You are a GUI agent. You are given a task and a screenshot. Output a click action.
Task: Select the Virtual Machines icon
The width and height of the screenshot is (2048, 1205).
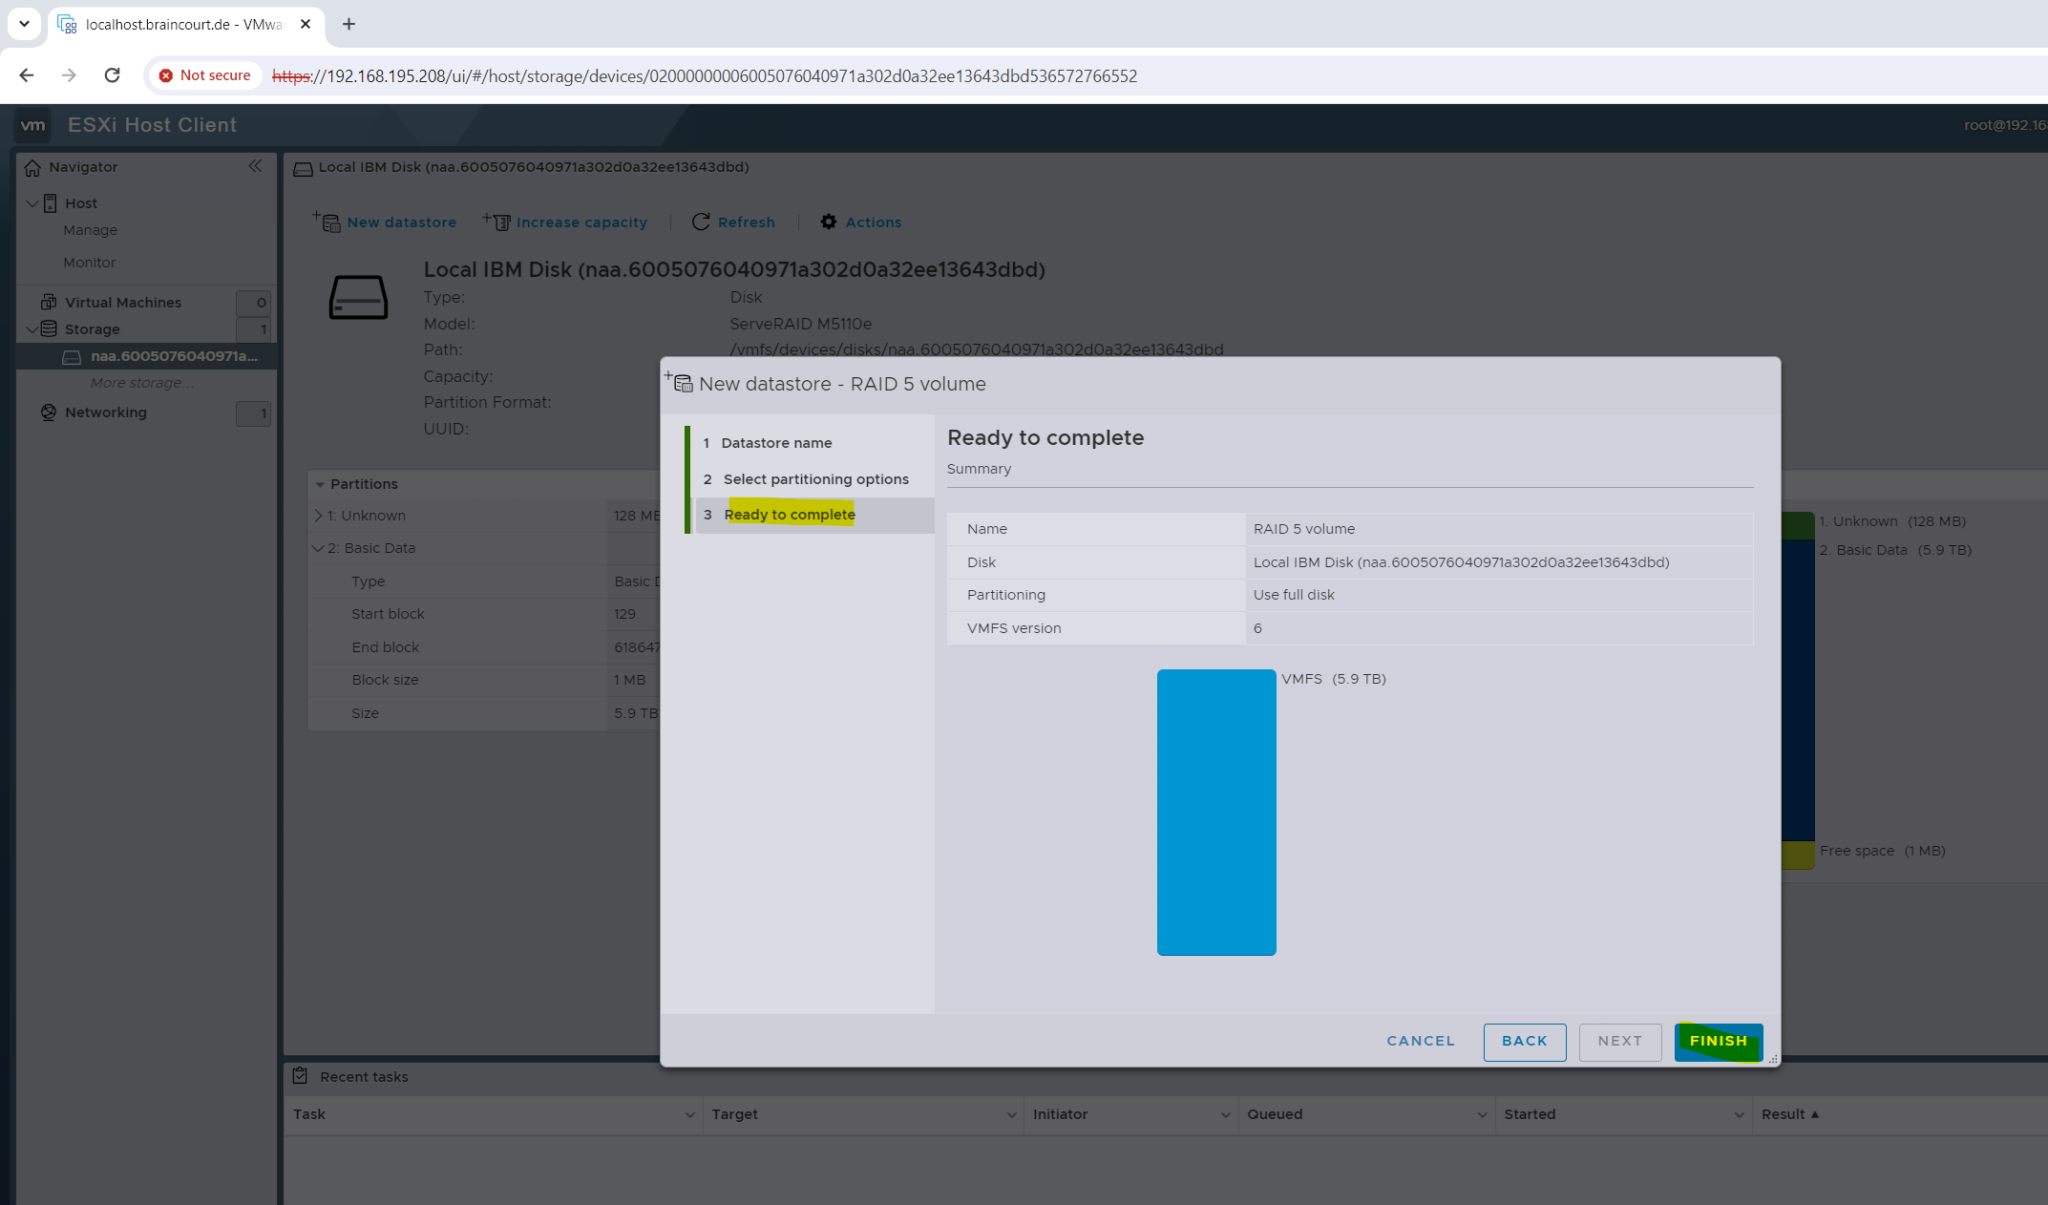coord(47,301)
